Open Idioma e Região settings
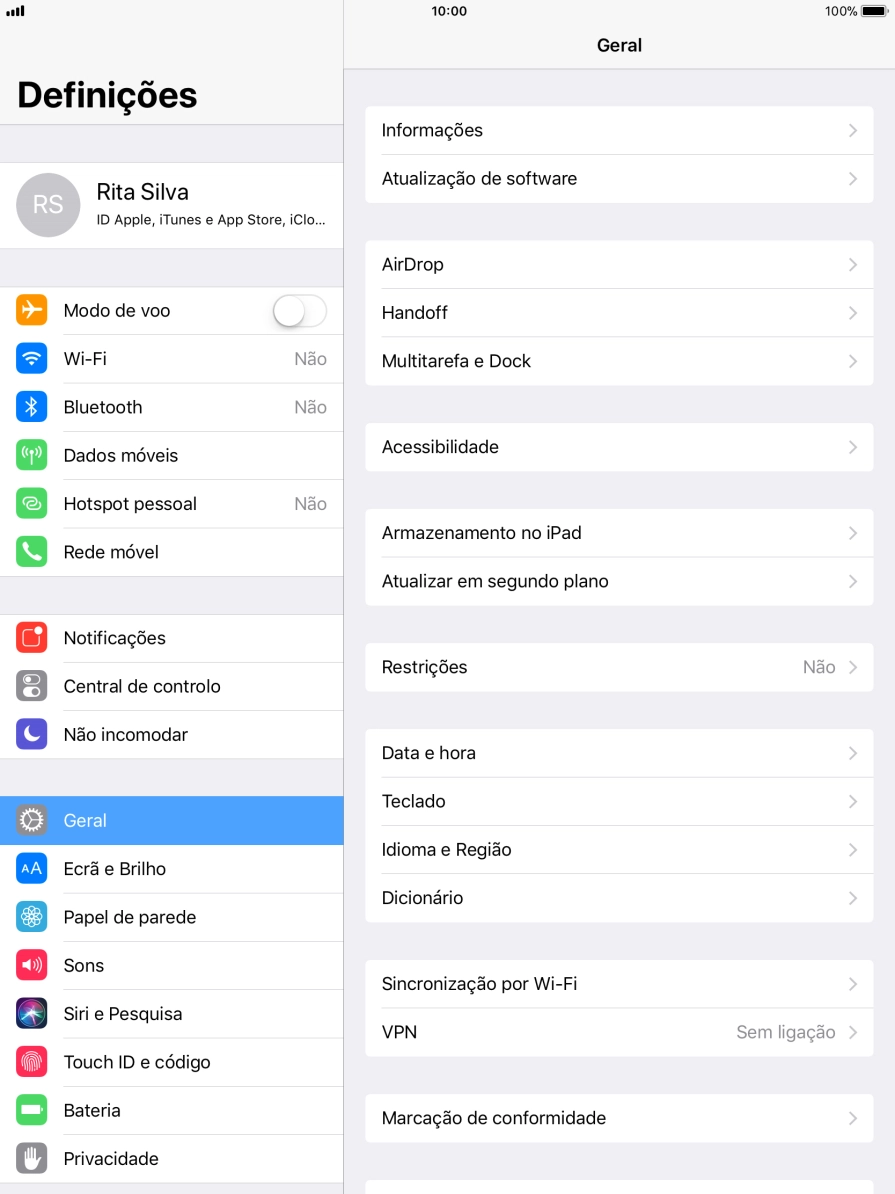 tap(619, 850)
